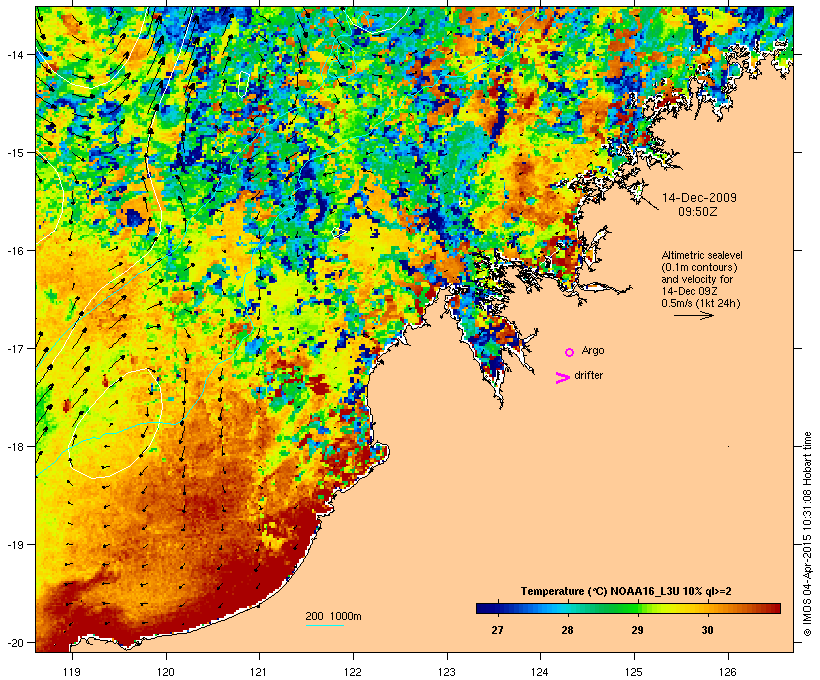Image resolution: width=820 pixels, height=680 pixels.
Task: Click the '30' temperature scale label
Action: coord(707,630)
